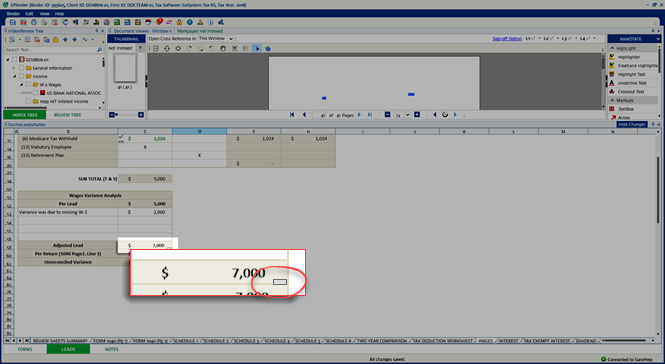
Task: Click the Print icon in main toolbar
Action: click(34, 22)
